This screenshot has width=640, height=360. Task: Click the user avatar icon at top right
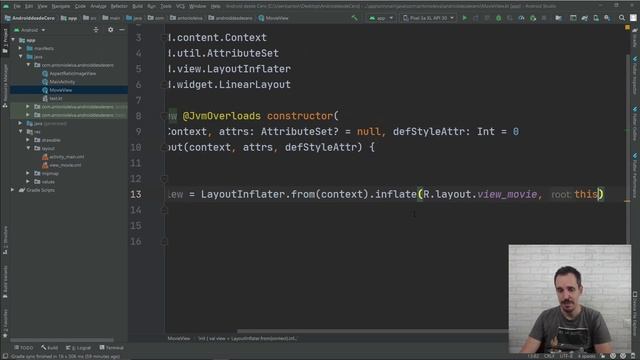633,18
